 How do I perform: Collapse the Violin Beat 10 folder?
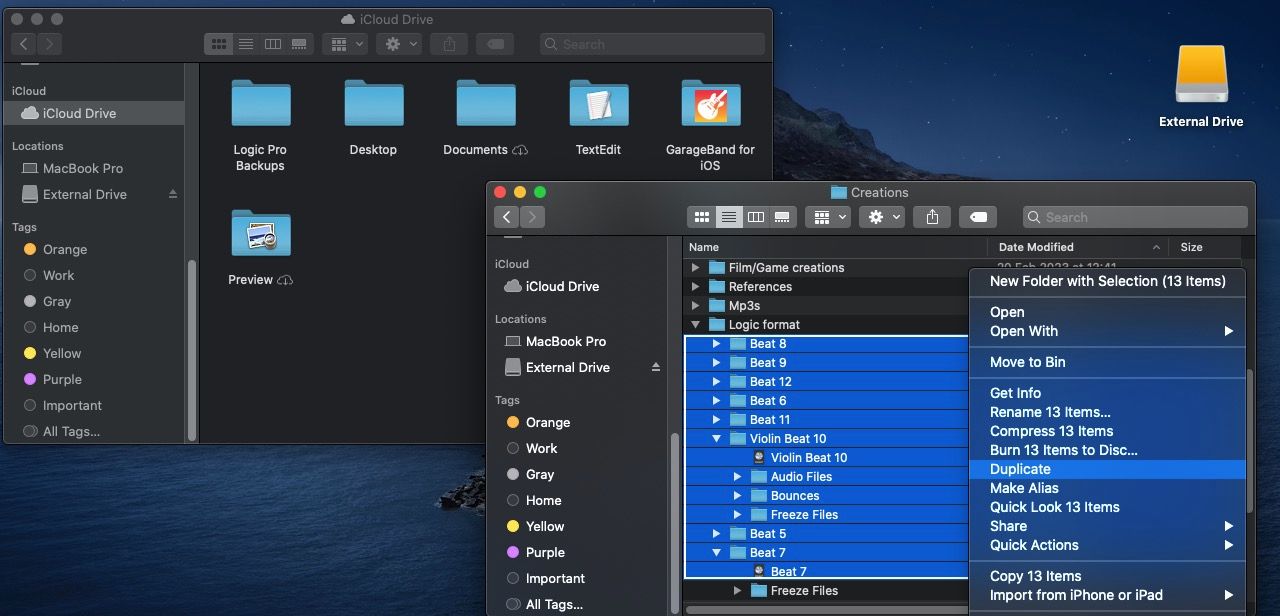pyautogui.click(x=716, y=438)
